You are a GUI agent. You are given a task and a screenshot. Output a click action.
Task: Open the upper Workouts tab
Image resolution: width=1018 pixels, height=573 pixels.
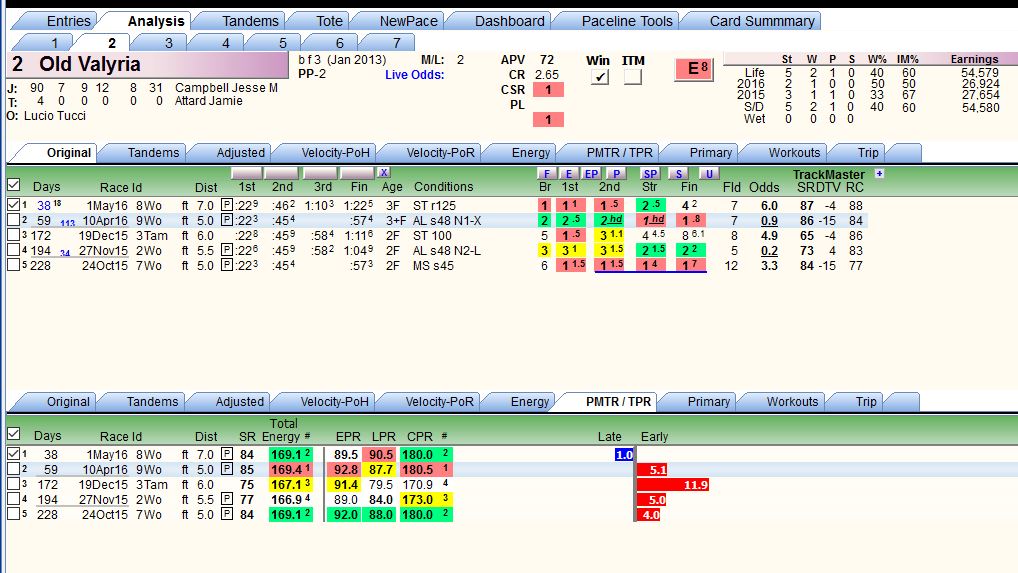click(x=794, y=152)
